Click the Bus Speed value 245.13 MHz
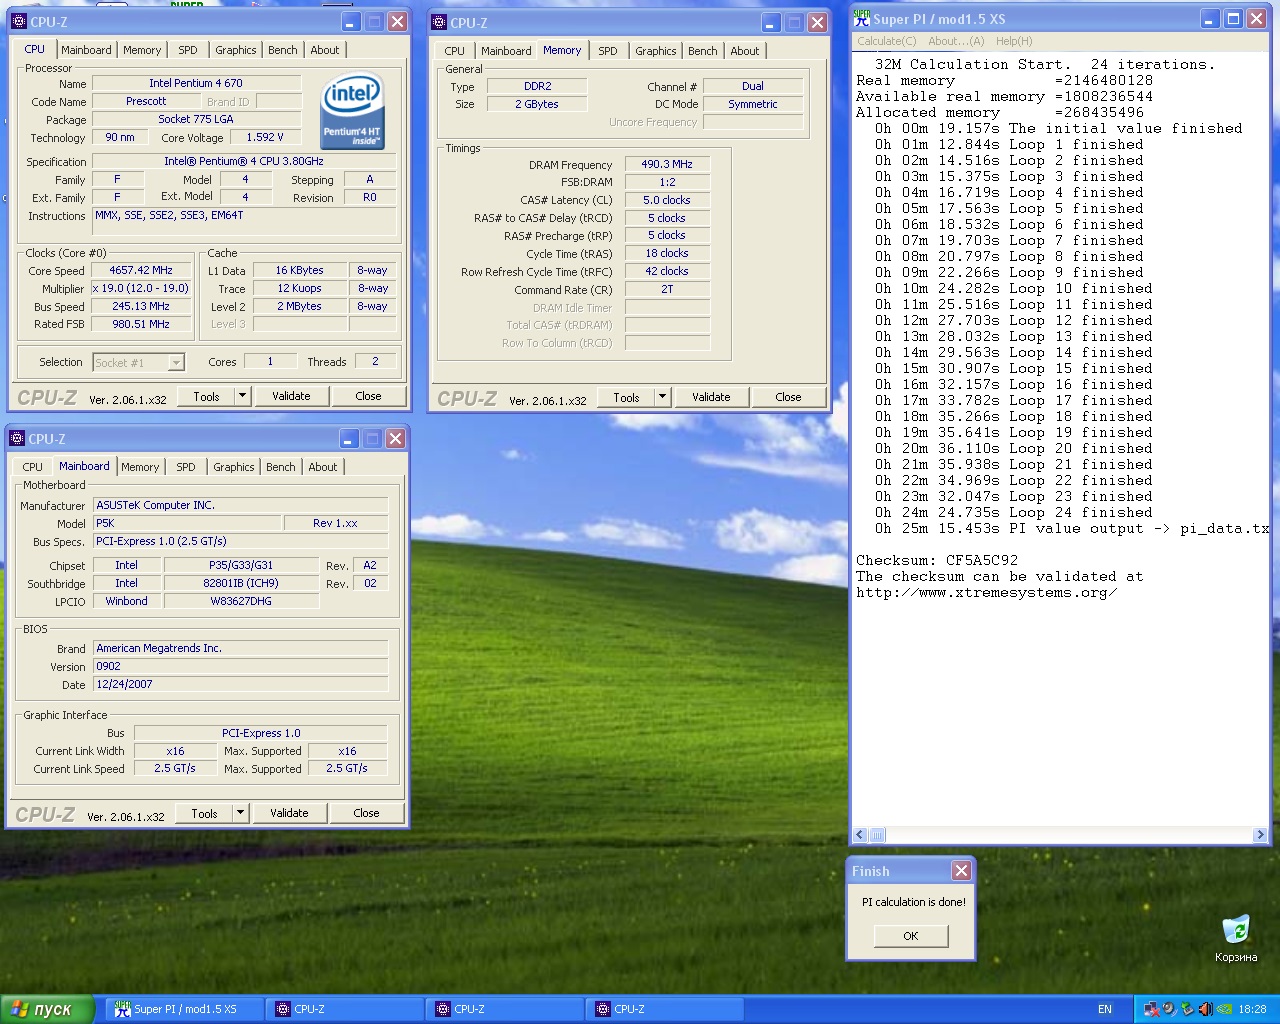 pos(140,306)
